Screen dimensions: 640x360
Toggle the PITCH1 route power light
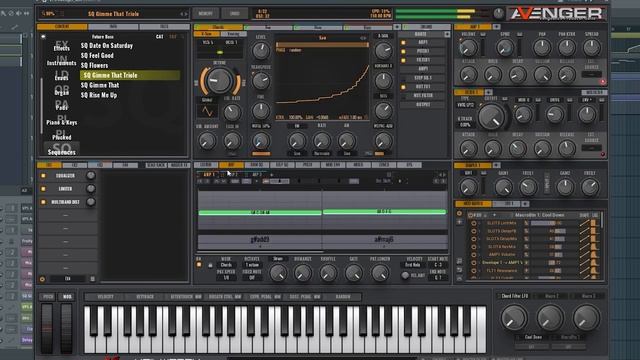(x=403, y=51)
